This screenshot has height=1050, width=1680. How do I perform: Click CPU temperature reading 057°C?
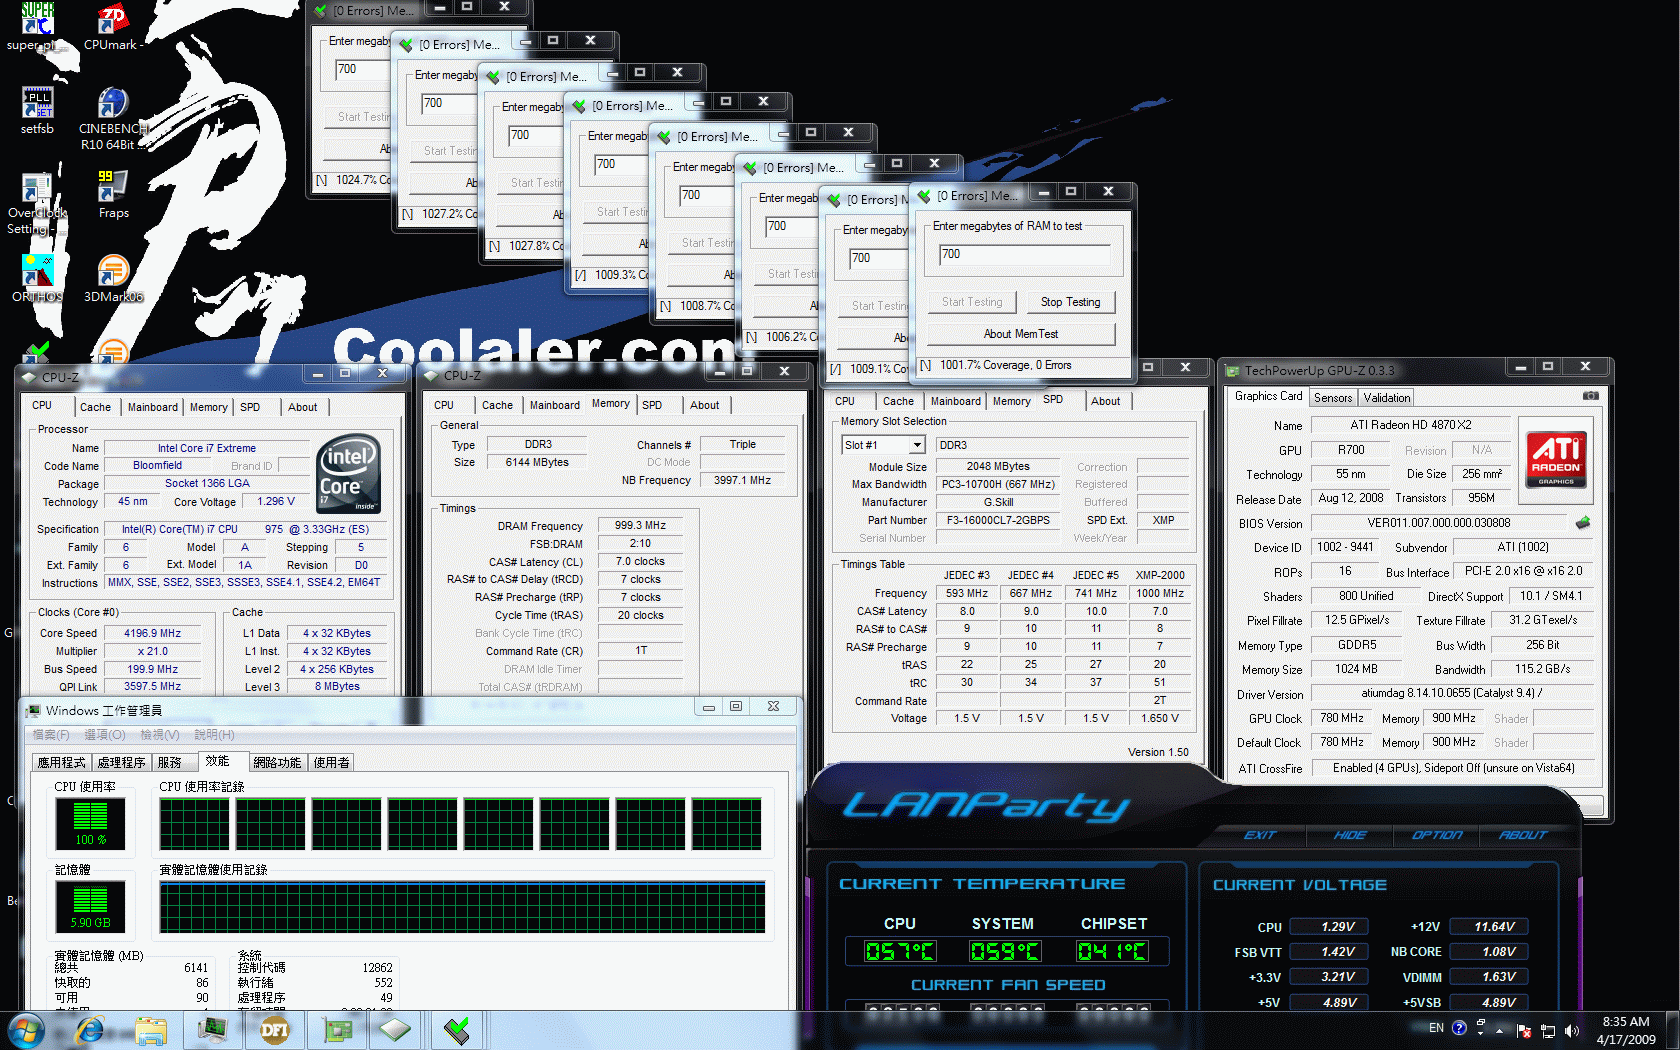[901, 951]
